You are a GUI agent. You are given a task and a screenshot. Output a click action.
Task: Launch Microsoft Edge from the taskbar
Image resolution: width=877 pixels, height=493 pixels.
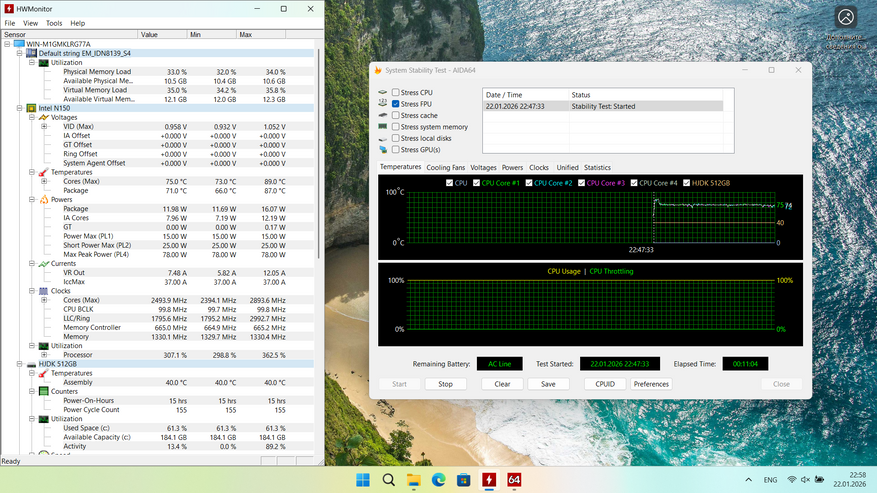pos(438,480)
